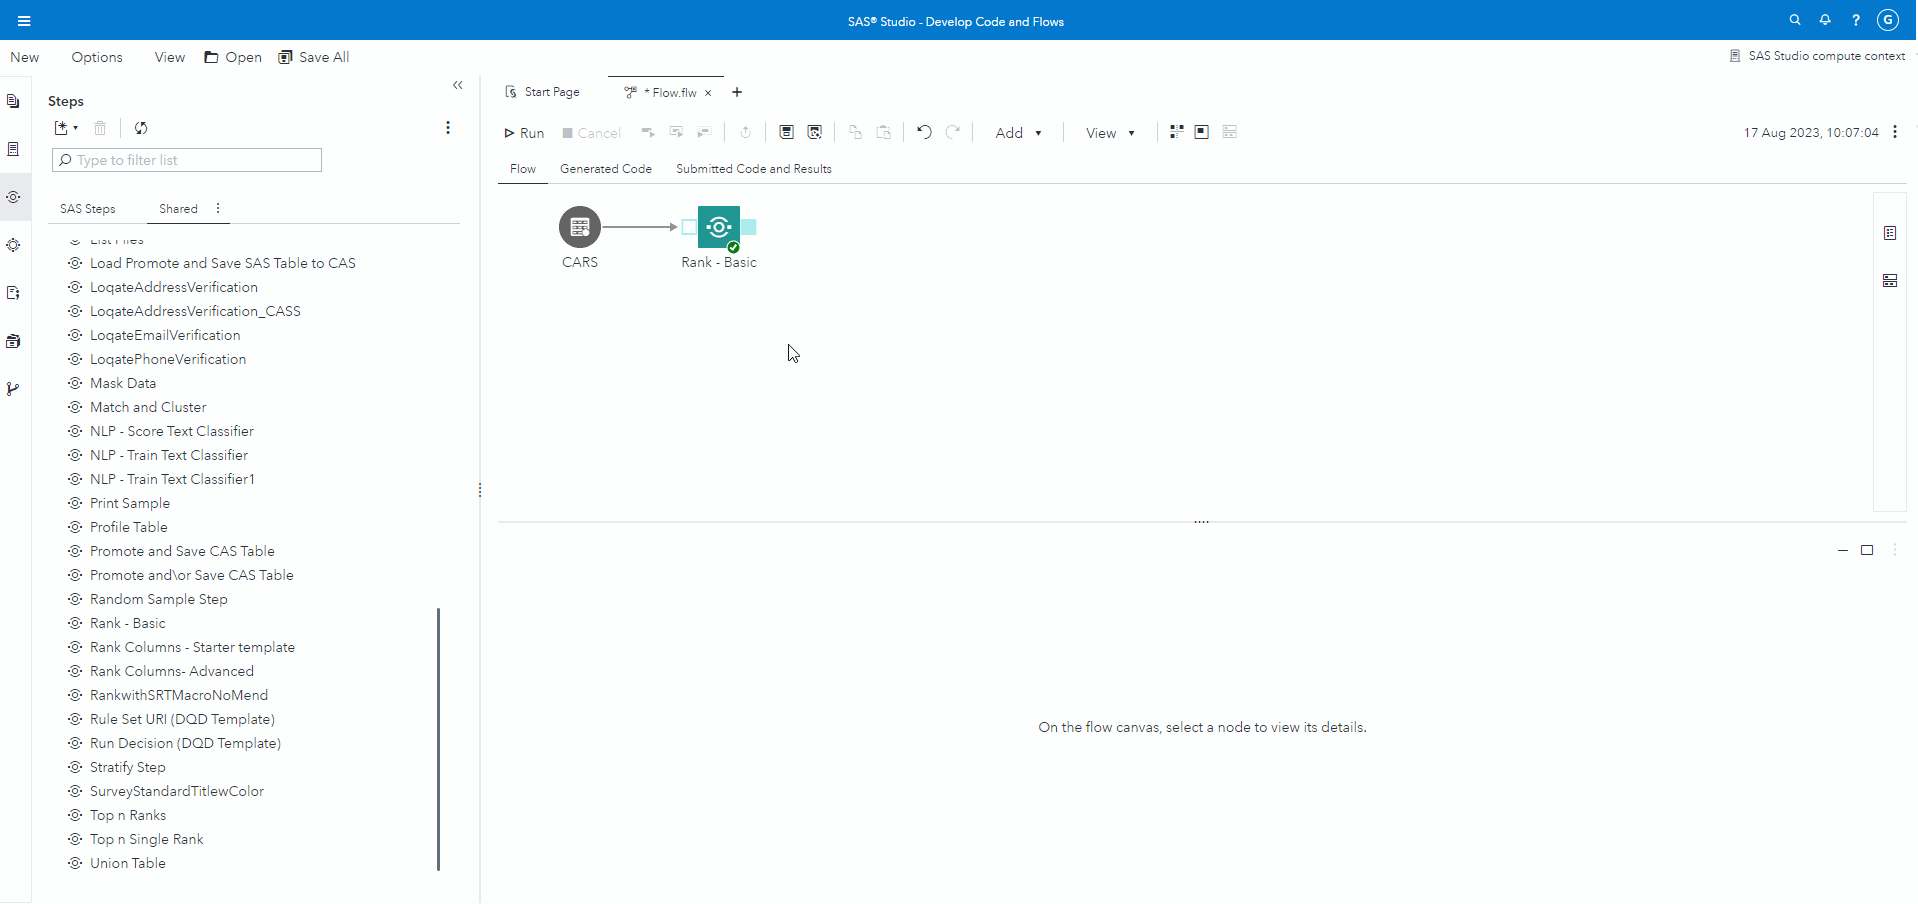Select the Rank - Basic step in the list
The width and height of the screenshot is (1918, 904).
pyautogui.click(x=127, y=623)
